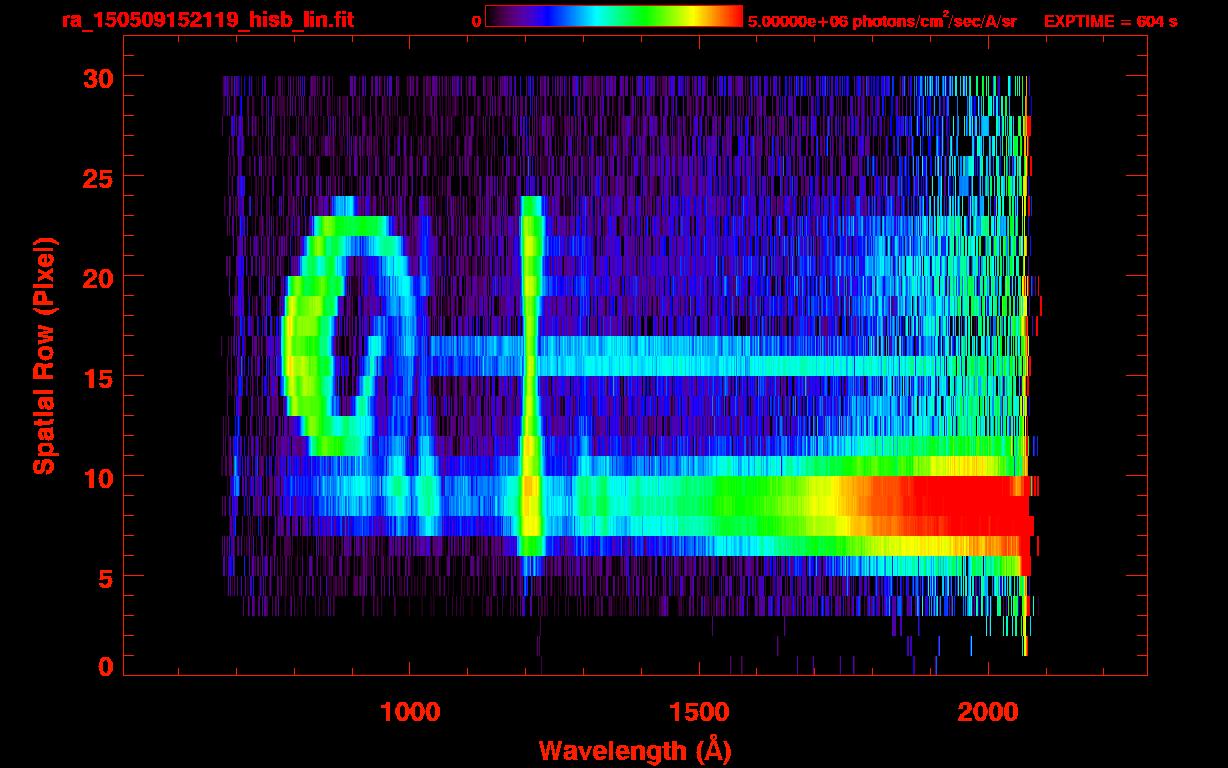Click the rainbow colorbar gradient at top
The height and width of the screenshot is (768, 1228).
[x=613, y=16]
